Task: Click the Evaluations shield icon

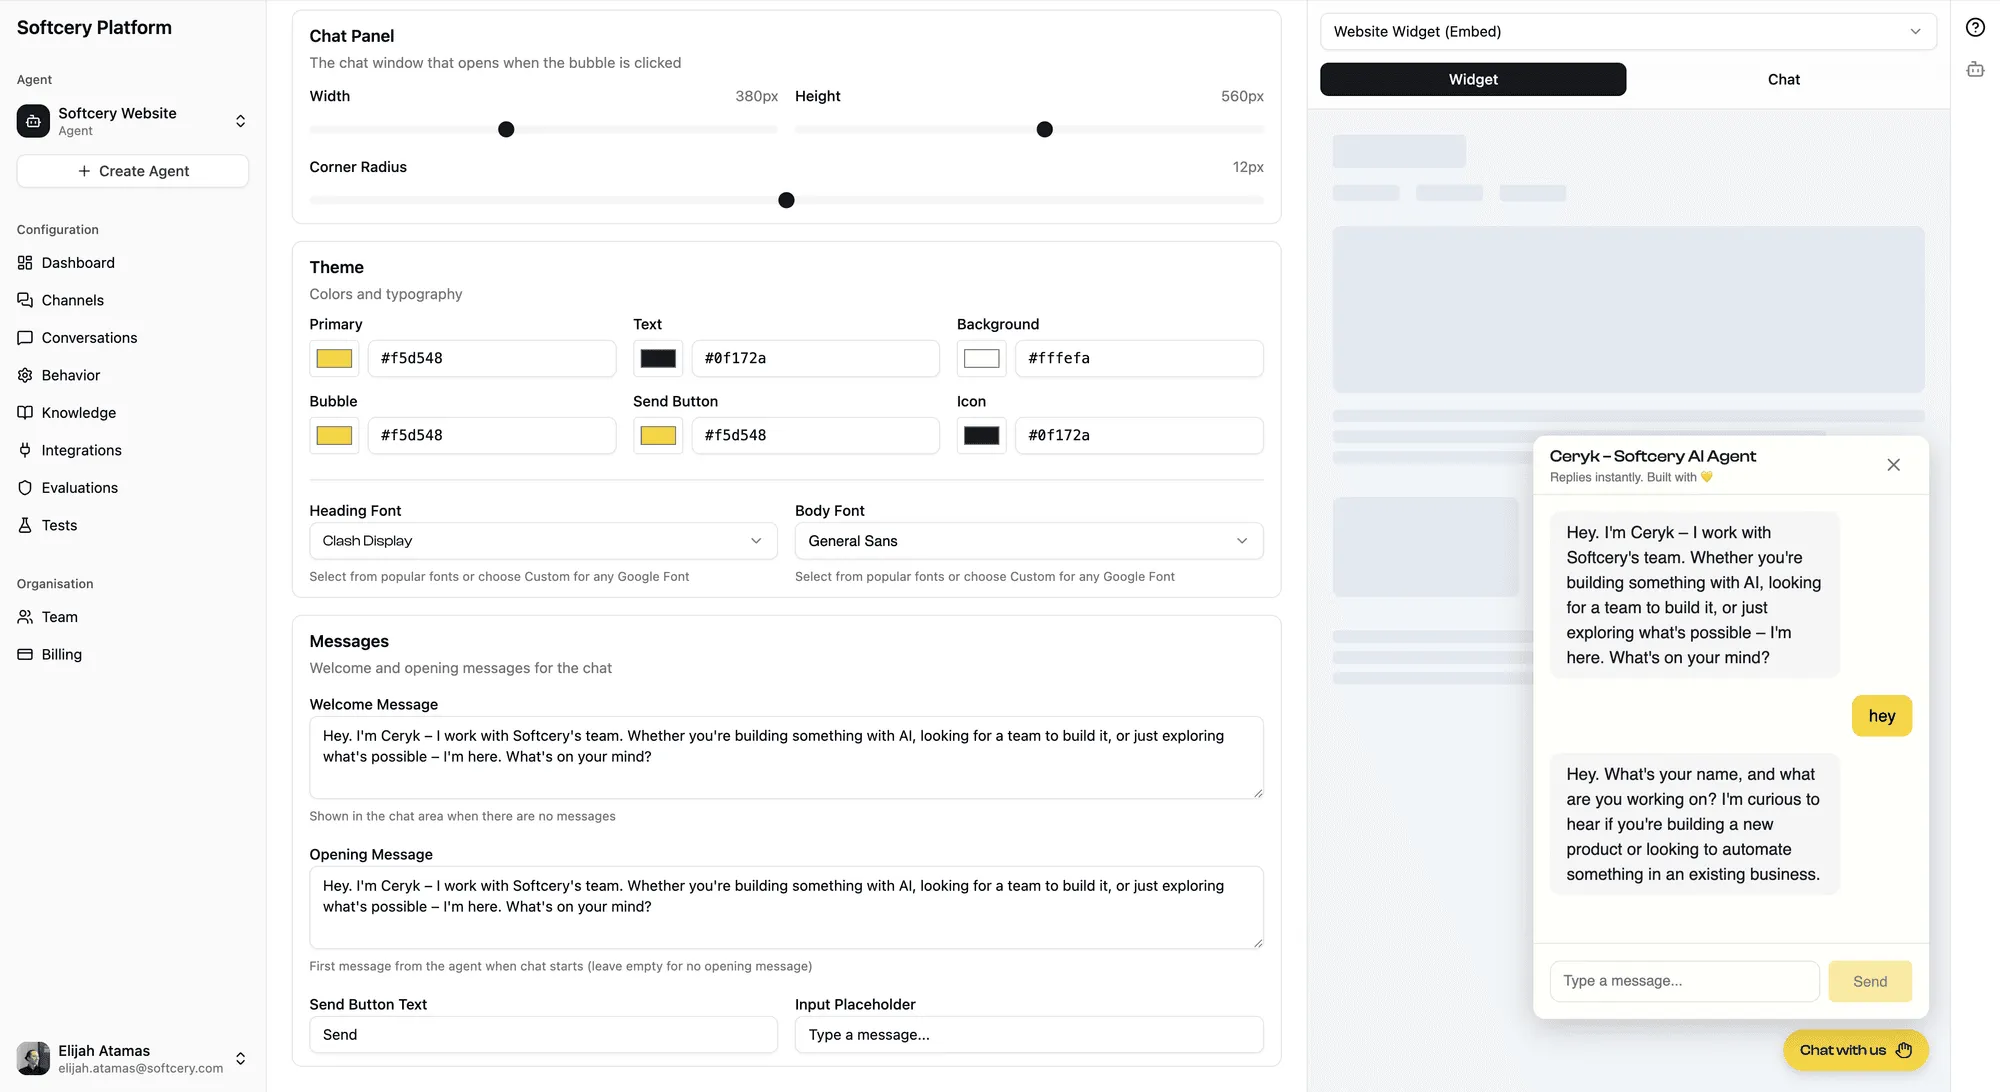Action: coord(25,488)
